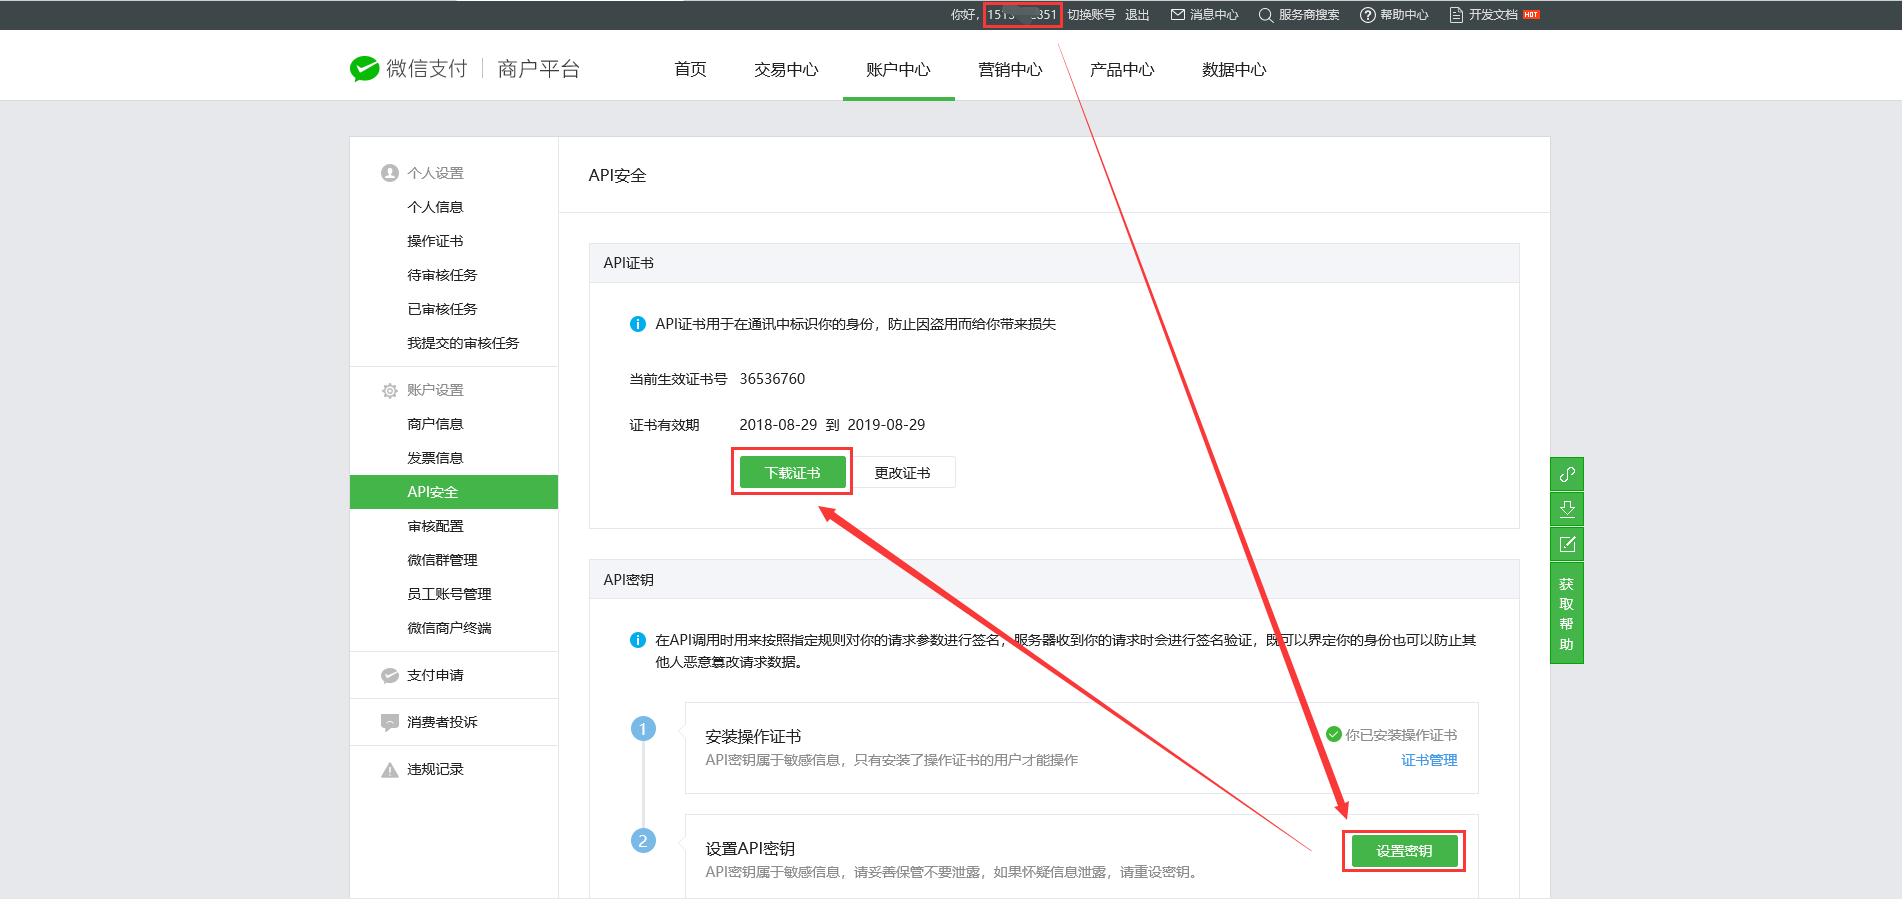
Task: Click the green link icon on right sidebar
Action: (x=1567, y=474)
